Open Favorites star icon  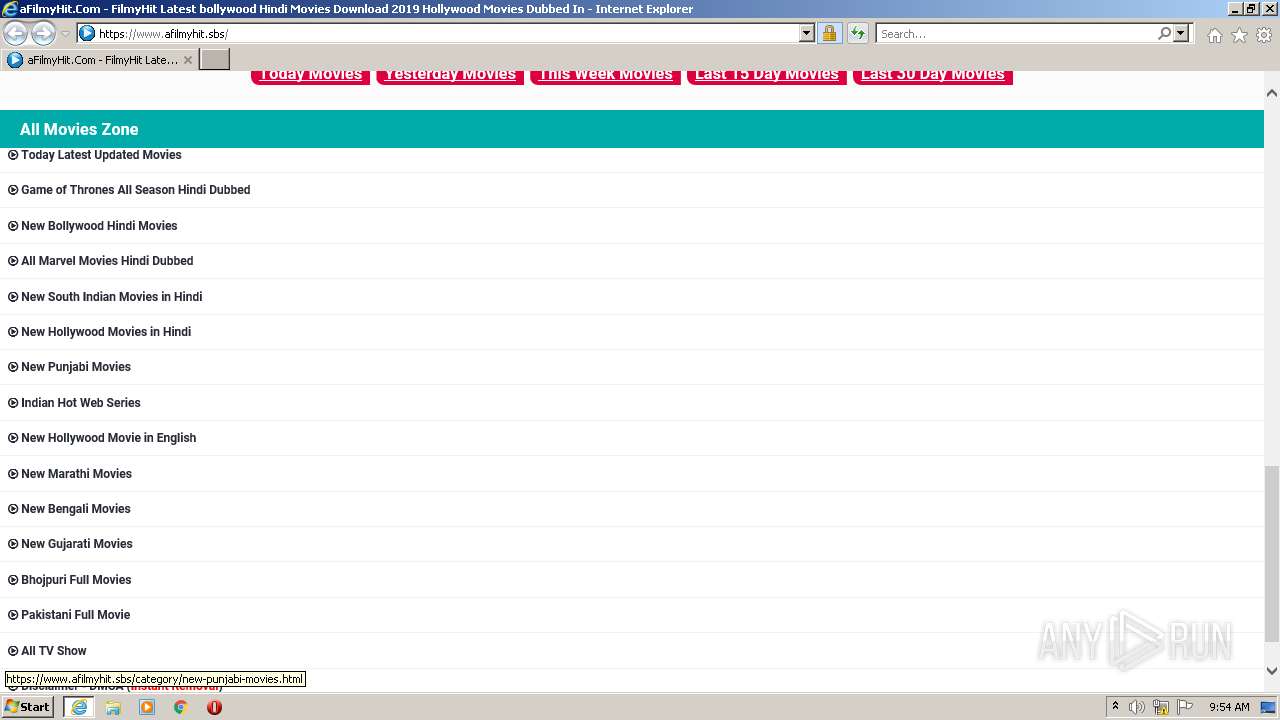1239,35
